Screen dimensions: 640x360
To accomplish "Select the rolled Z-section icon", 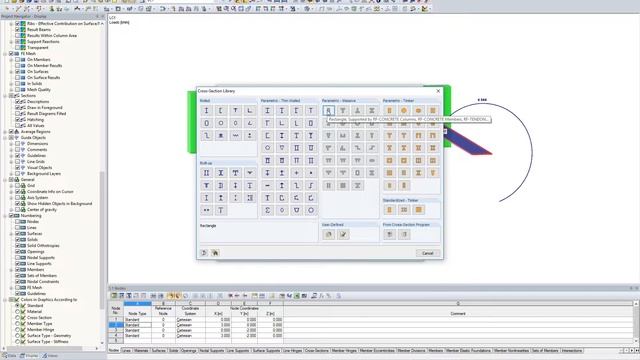I will point(206,136).
